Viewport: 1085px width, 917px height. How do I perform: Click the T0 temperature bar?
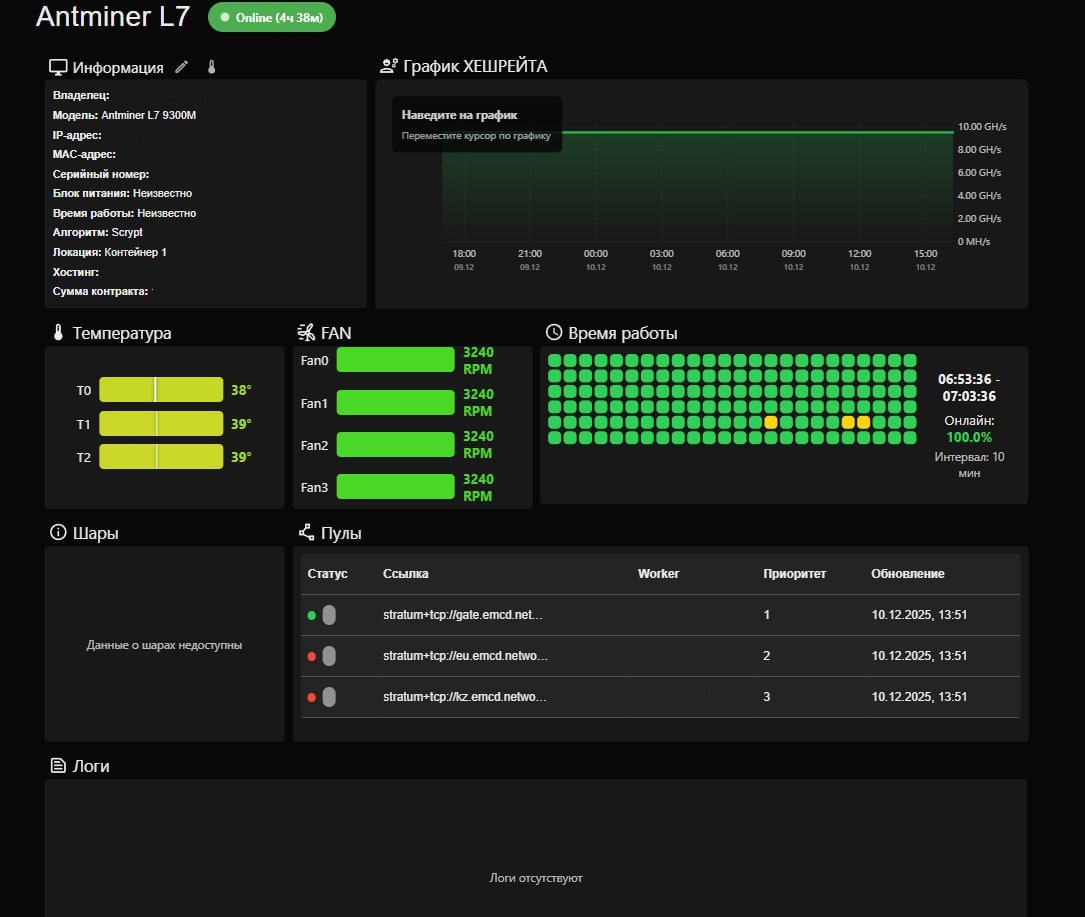coord(160,390)
